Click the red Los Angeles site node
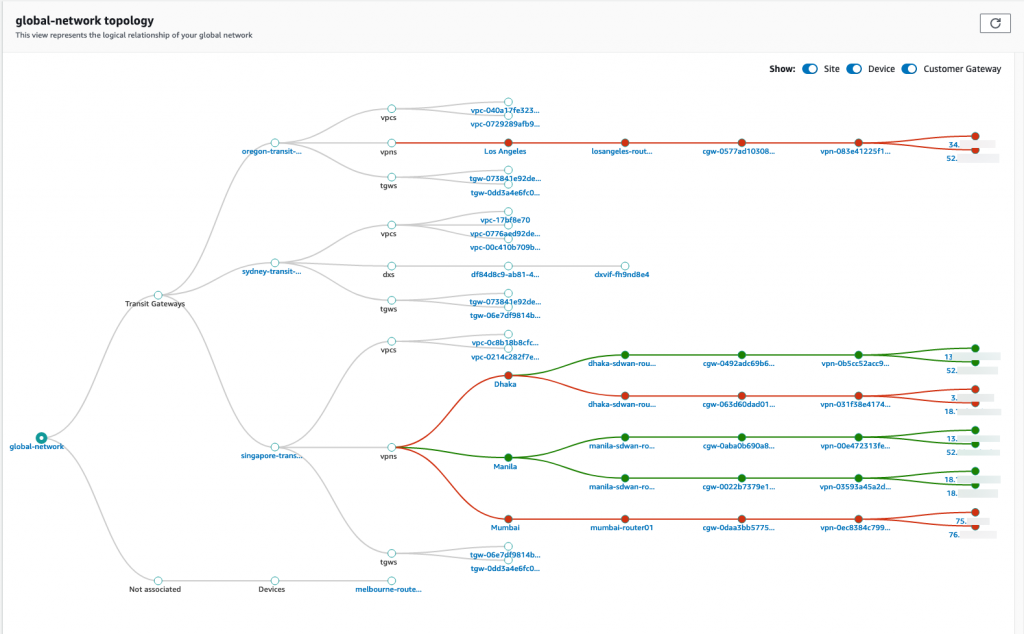The width and height of the screenshot is (1024, 634). click(506, 142)
